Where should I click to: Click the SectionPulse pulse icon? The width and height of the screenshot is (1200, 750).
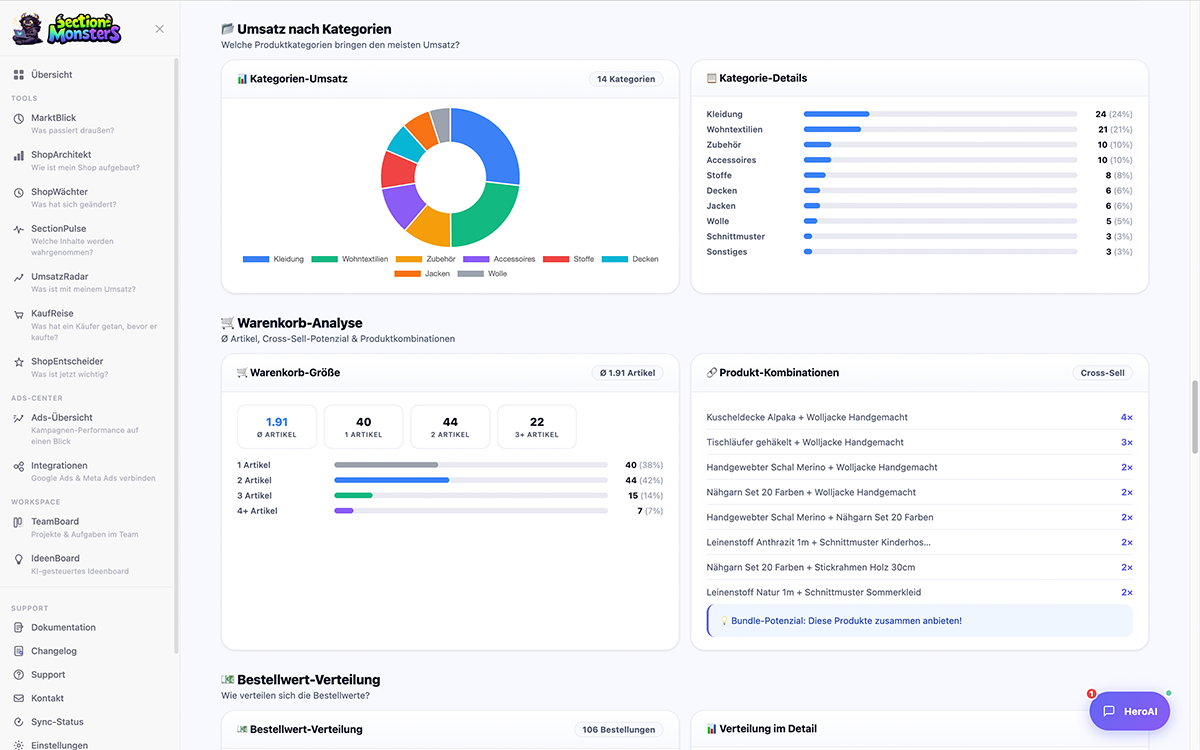19,229
